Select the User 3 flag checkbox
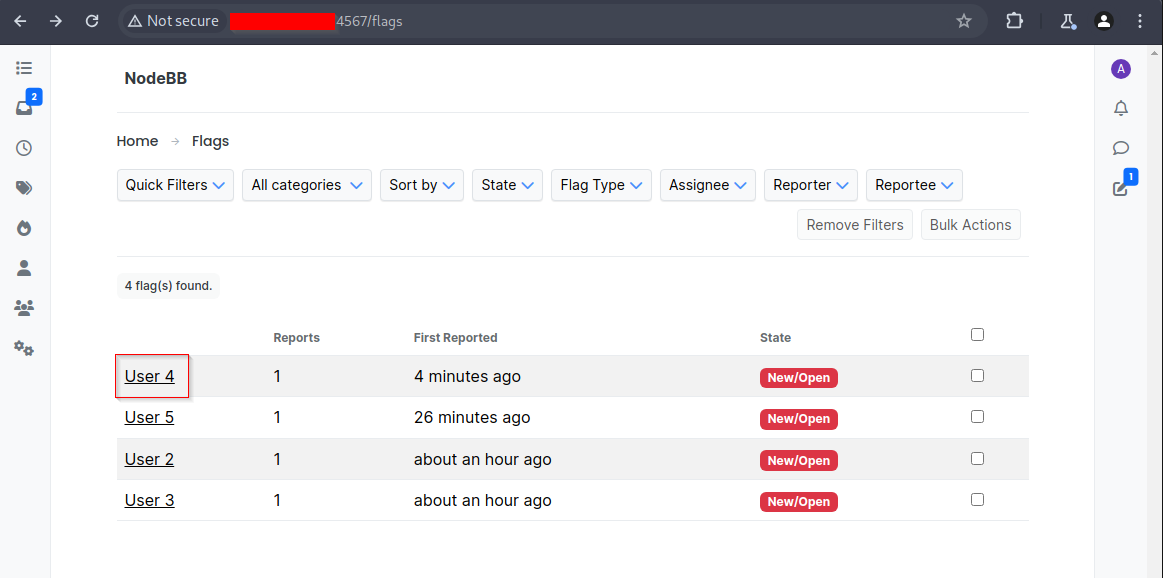The image size is (1163, 578). 977,499
